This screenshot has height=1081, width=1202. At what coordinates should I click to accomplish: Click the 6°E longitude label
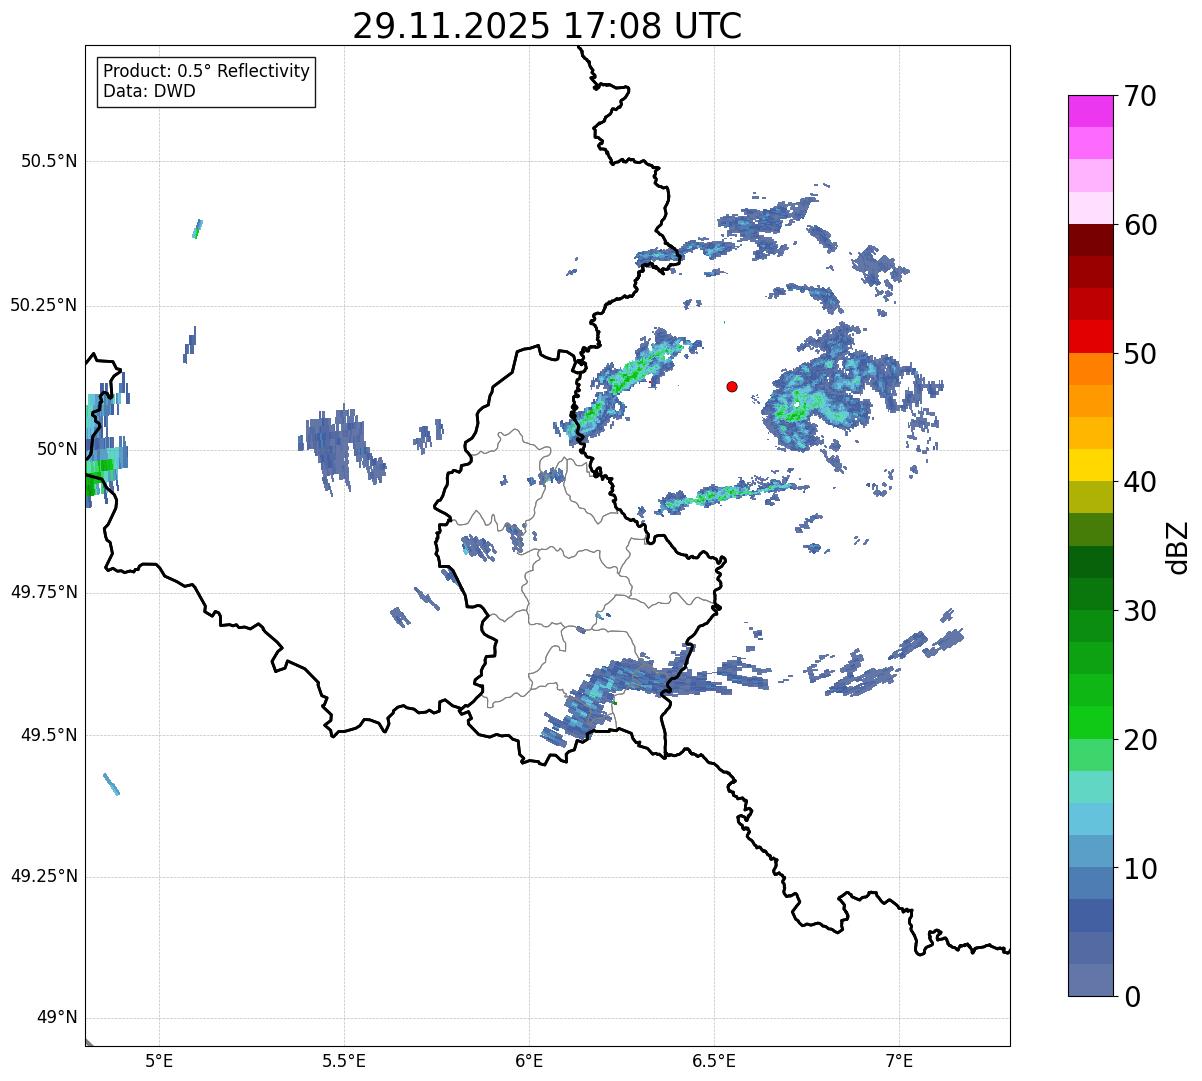coord(529,1060)
